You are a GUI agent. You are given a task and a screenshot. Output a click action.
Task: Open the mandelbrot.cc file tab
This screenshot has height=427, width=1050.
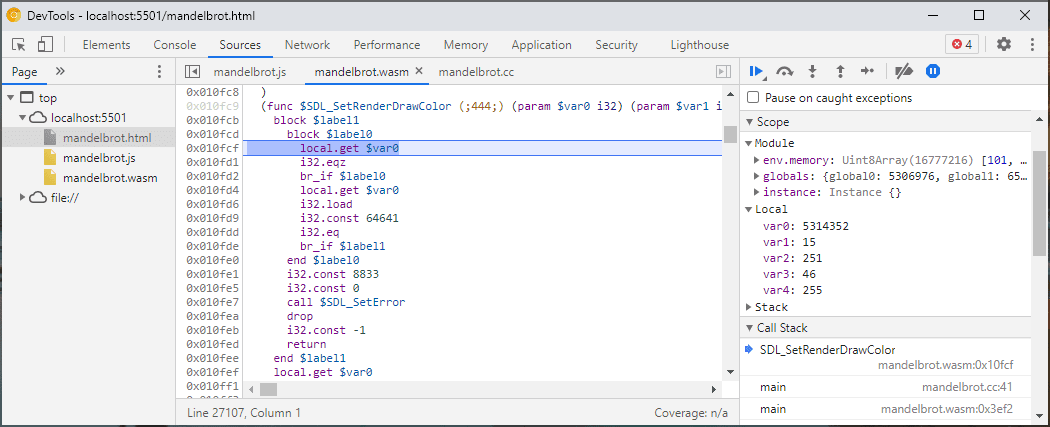click(476, 72)
